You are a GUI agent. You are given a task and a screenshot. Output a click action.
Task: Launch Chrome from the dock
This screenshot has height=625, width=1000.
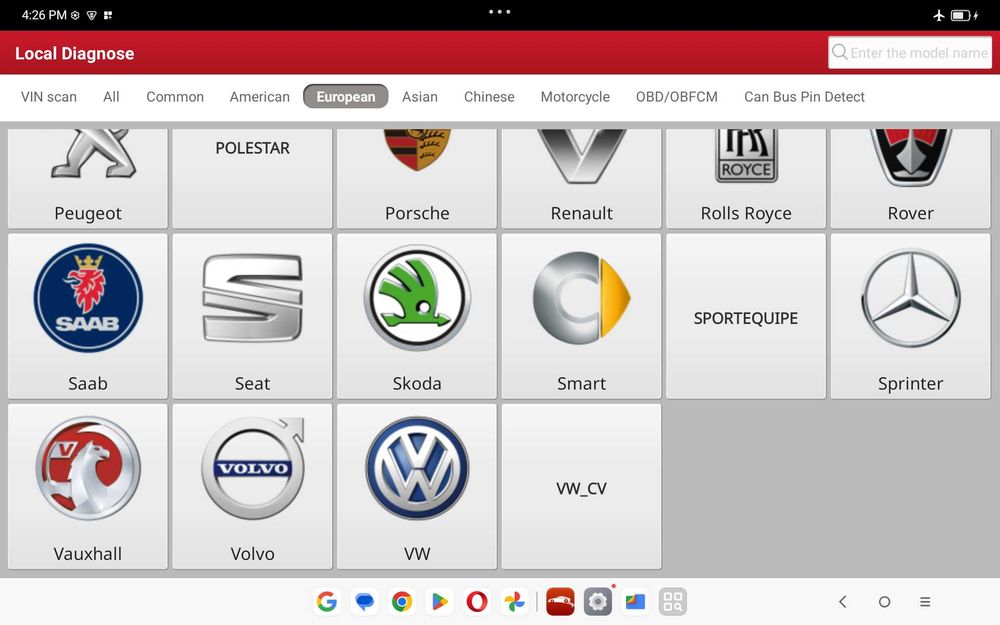[402, 601]
